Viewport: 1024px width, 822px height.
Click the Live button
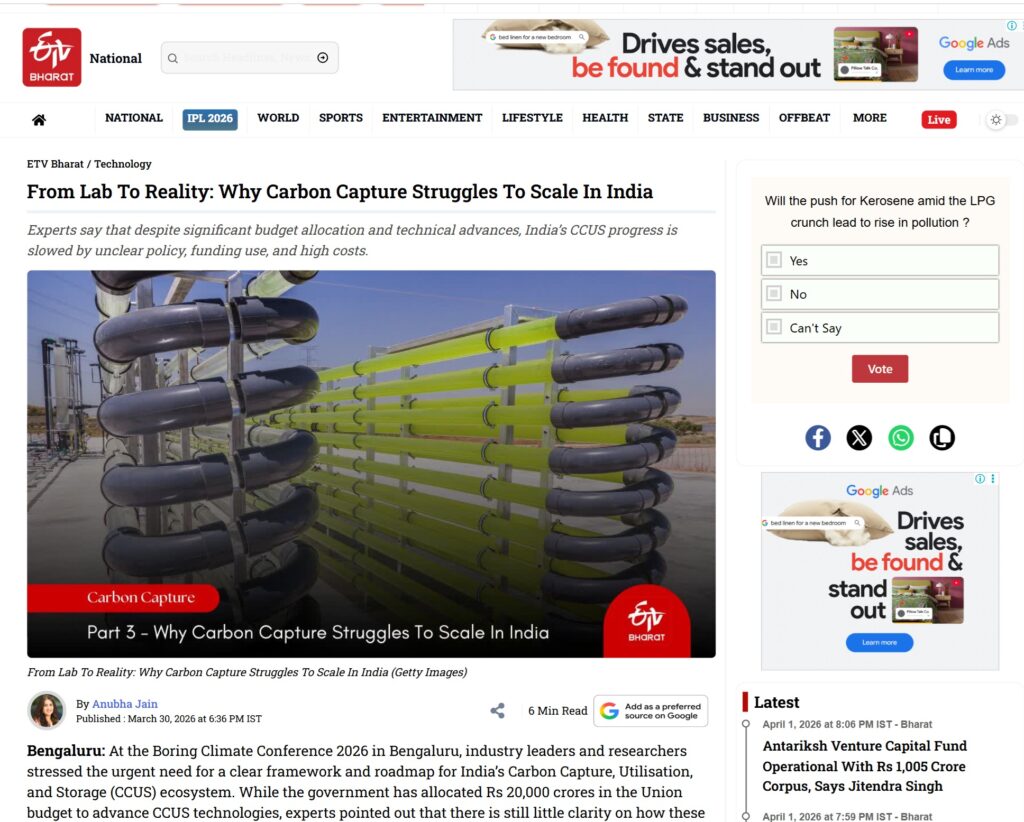click(938, 119)
